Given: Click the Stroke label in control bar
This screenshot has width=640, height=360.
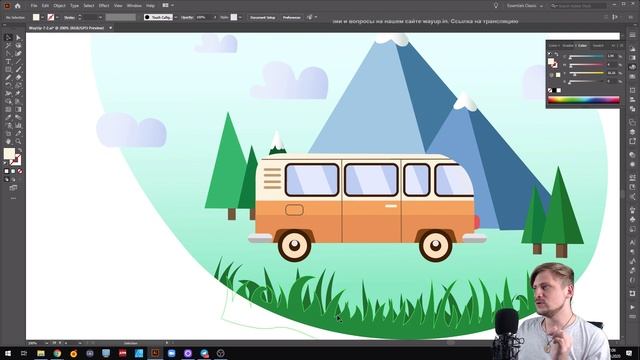Looking at the screenshot, I should tap(69, 17).
